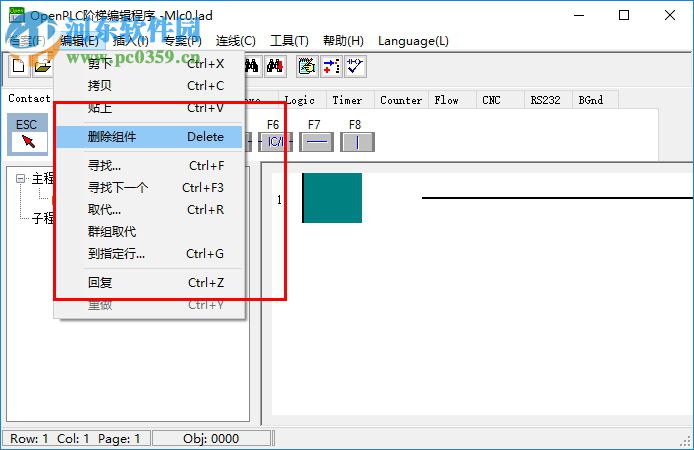Click the Row: 1 Col: 1 Page: 1 status field
Screen dimensions: 694x450
(76, 438)
